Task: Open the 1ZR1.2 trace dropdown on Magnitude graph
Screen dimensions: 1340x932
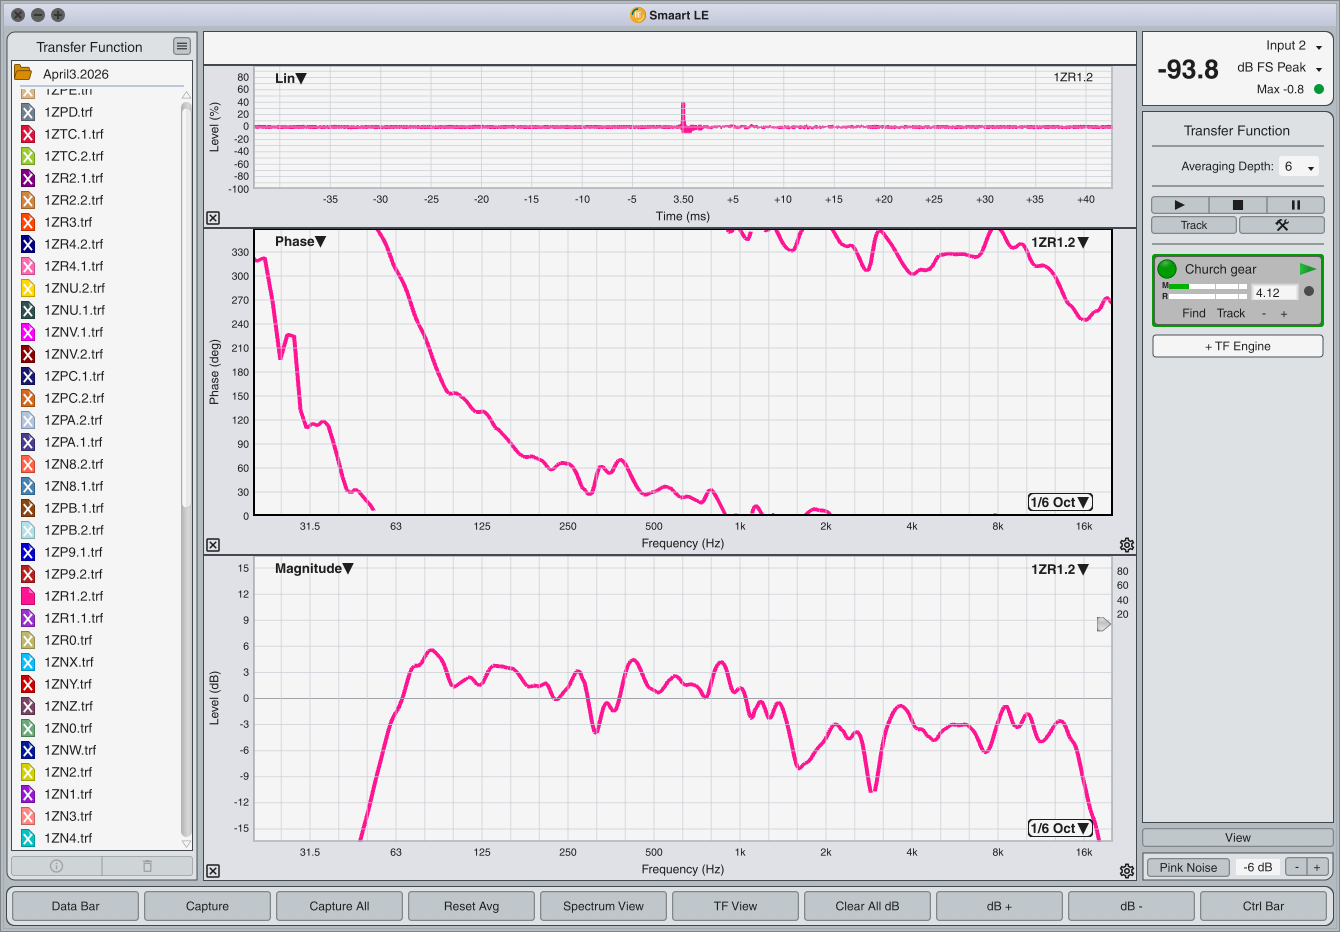Action: click(x=1060, y=569)
